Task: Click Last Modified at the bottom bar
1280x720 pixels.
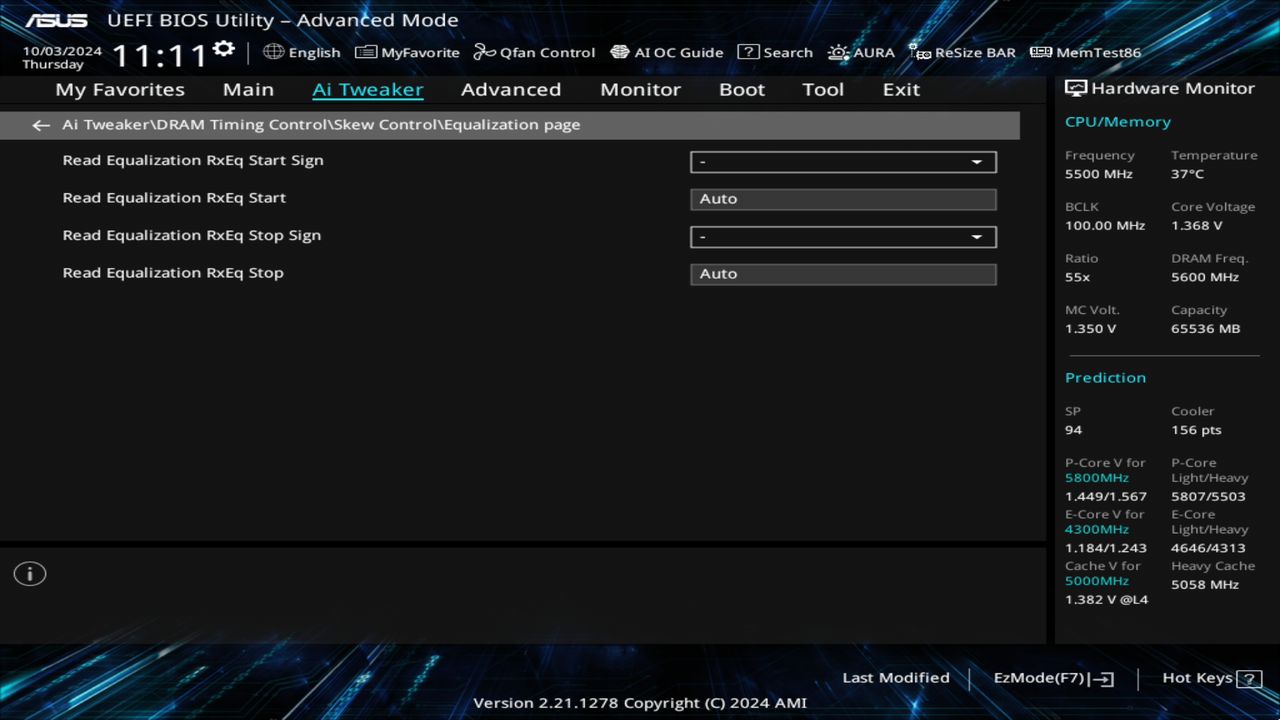Action: [896, 677]
